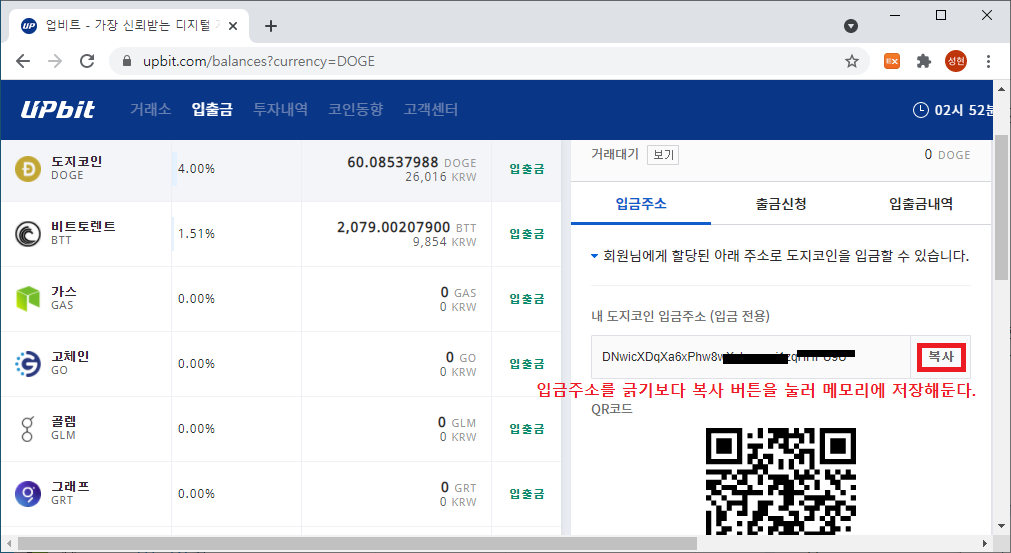The image size is (1011, 553).
Task: Click 입출금 link in the GLM row
Action: coord(527,429)
